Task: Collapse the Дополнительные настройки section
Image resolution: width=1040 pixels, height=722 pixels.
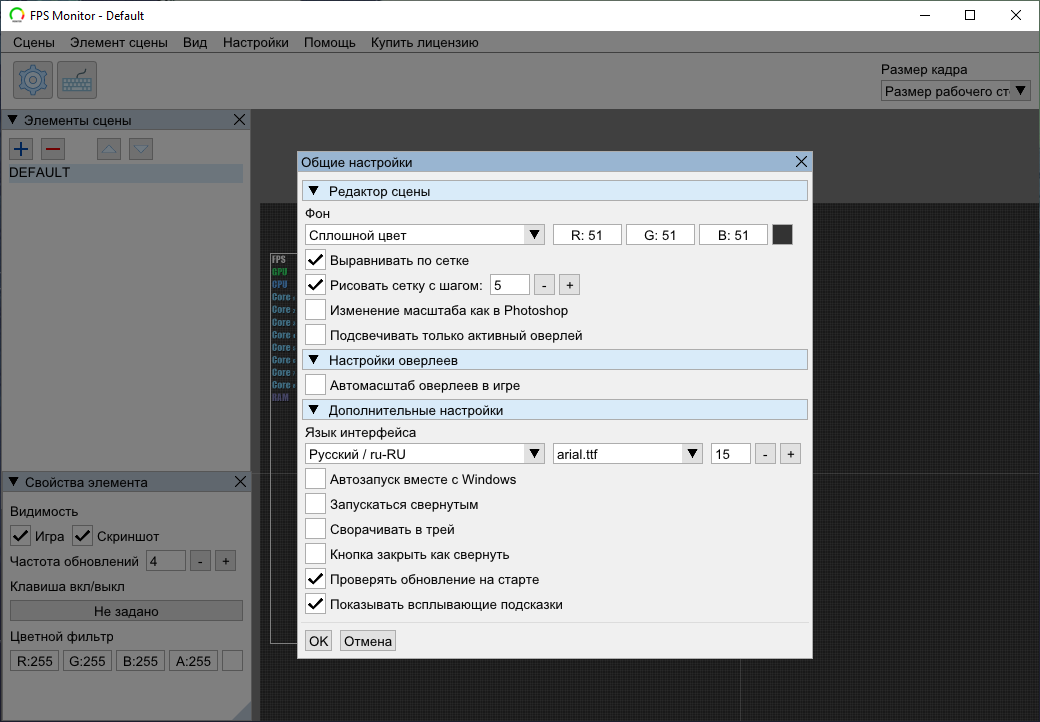Action: click(314, 410)
